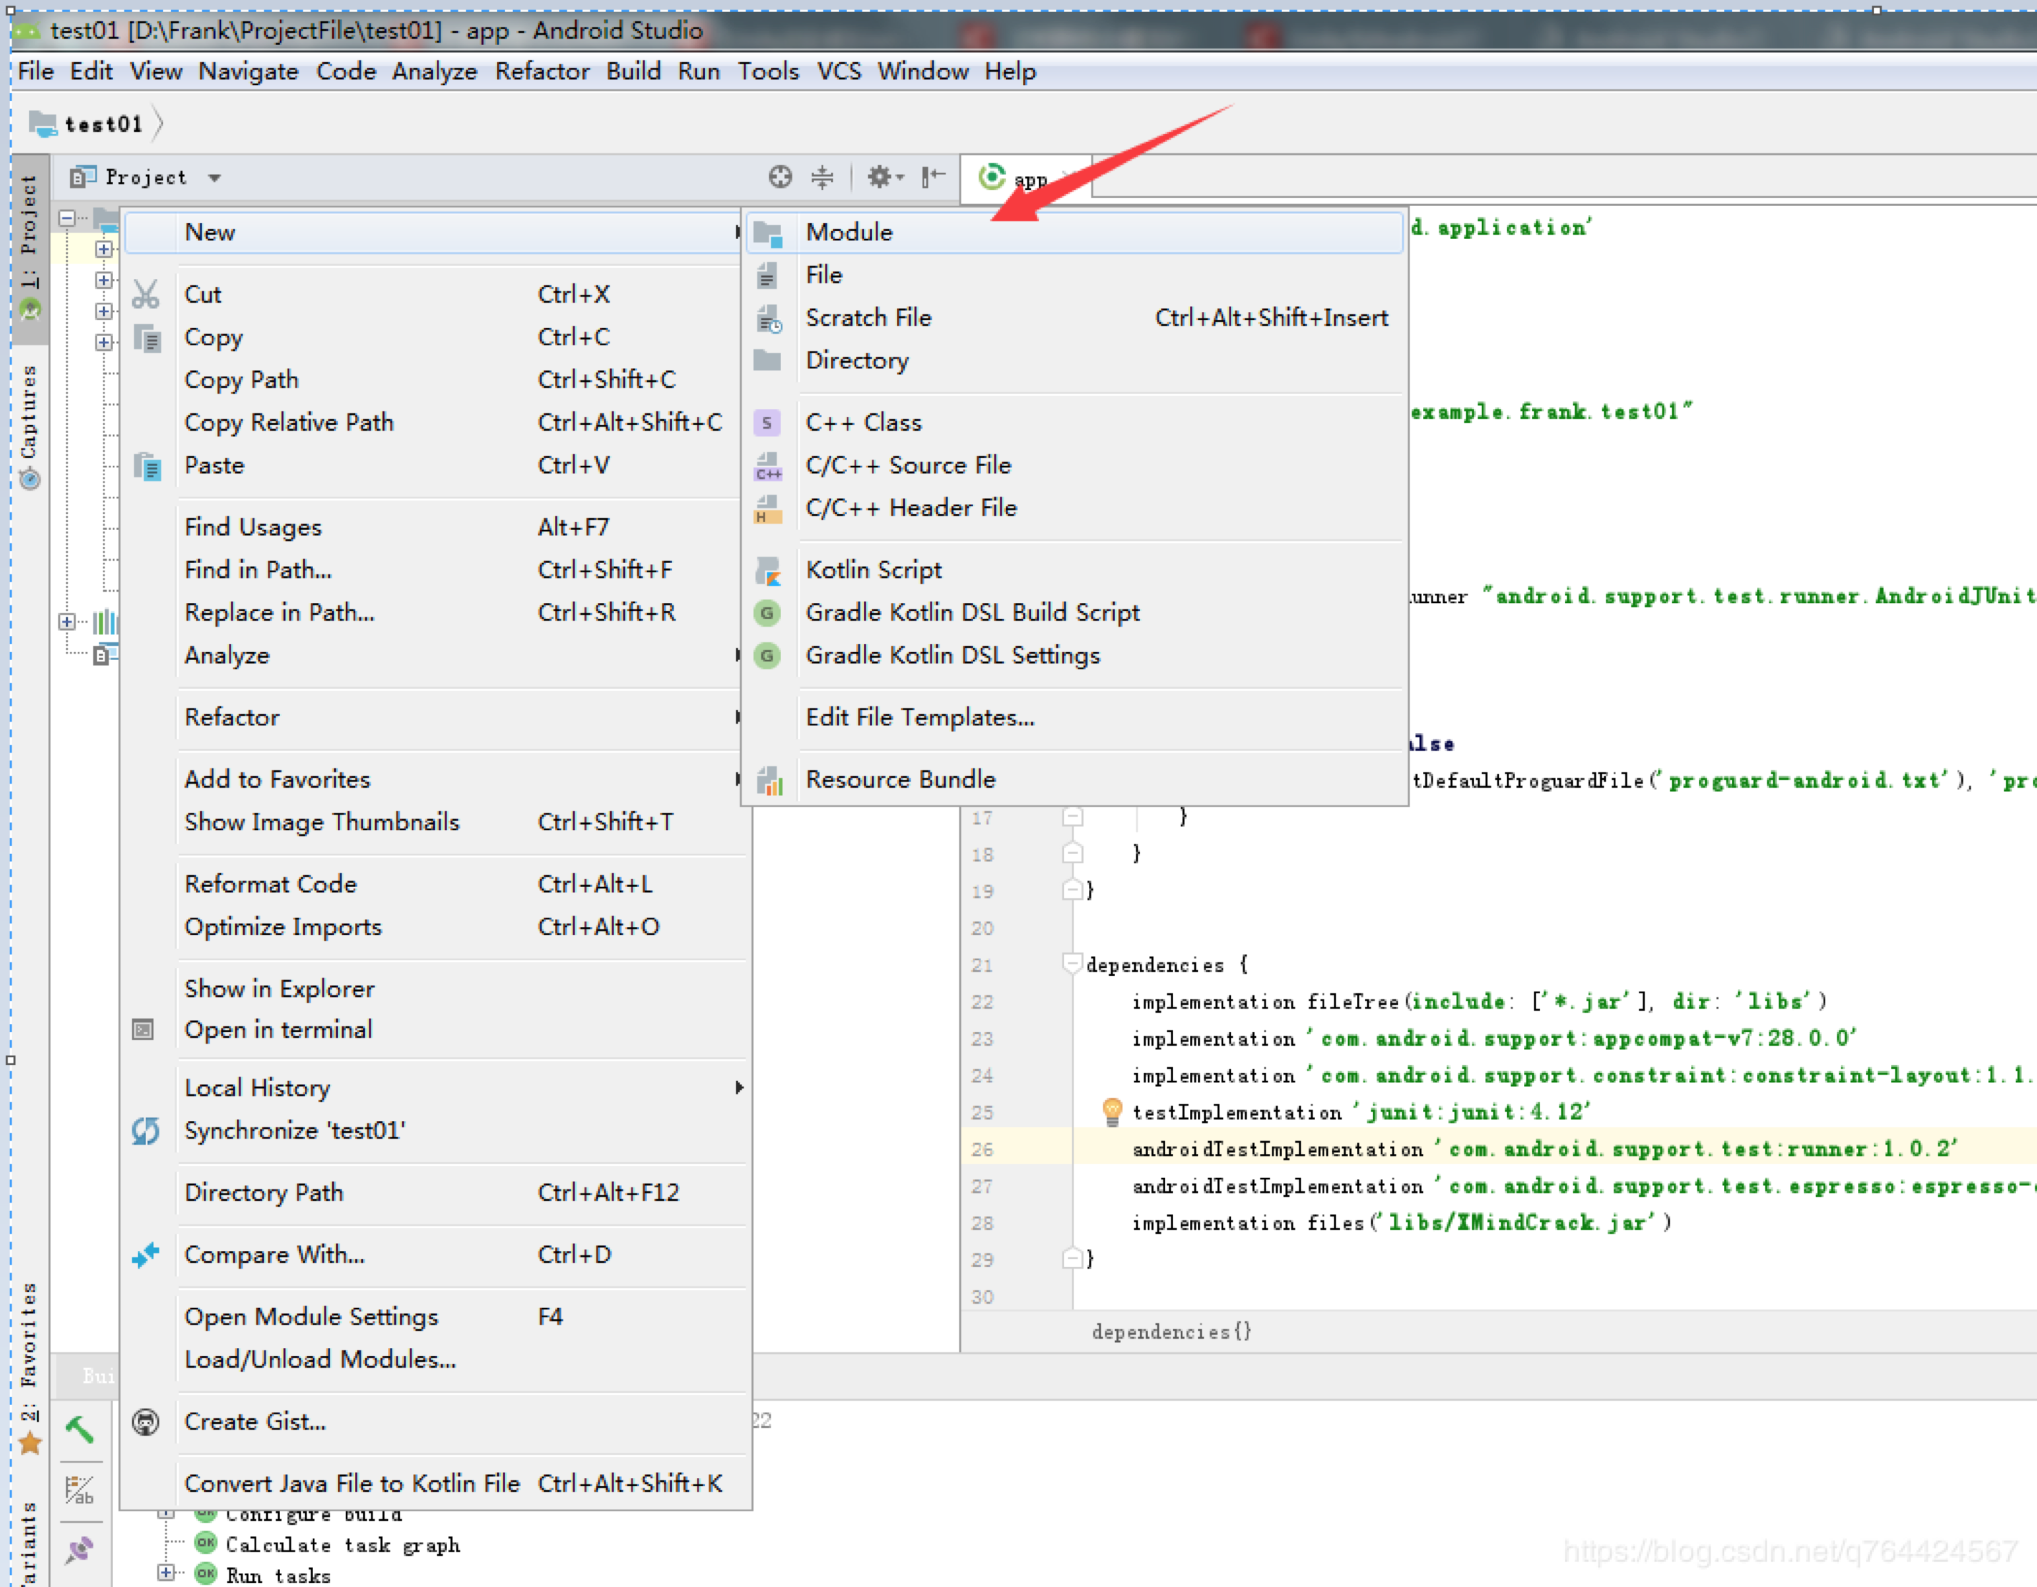
Task: Open the Build menu
Action: pos(633,71)
